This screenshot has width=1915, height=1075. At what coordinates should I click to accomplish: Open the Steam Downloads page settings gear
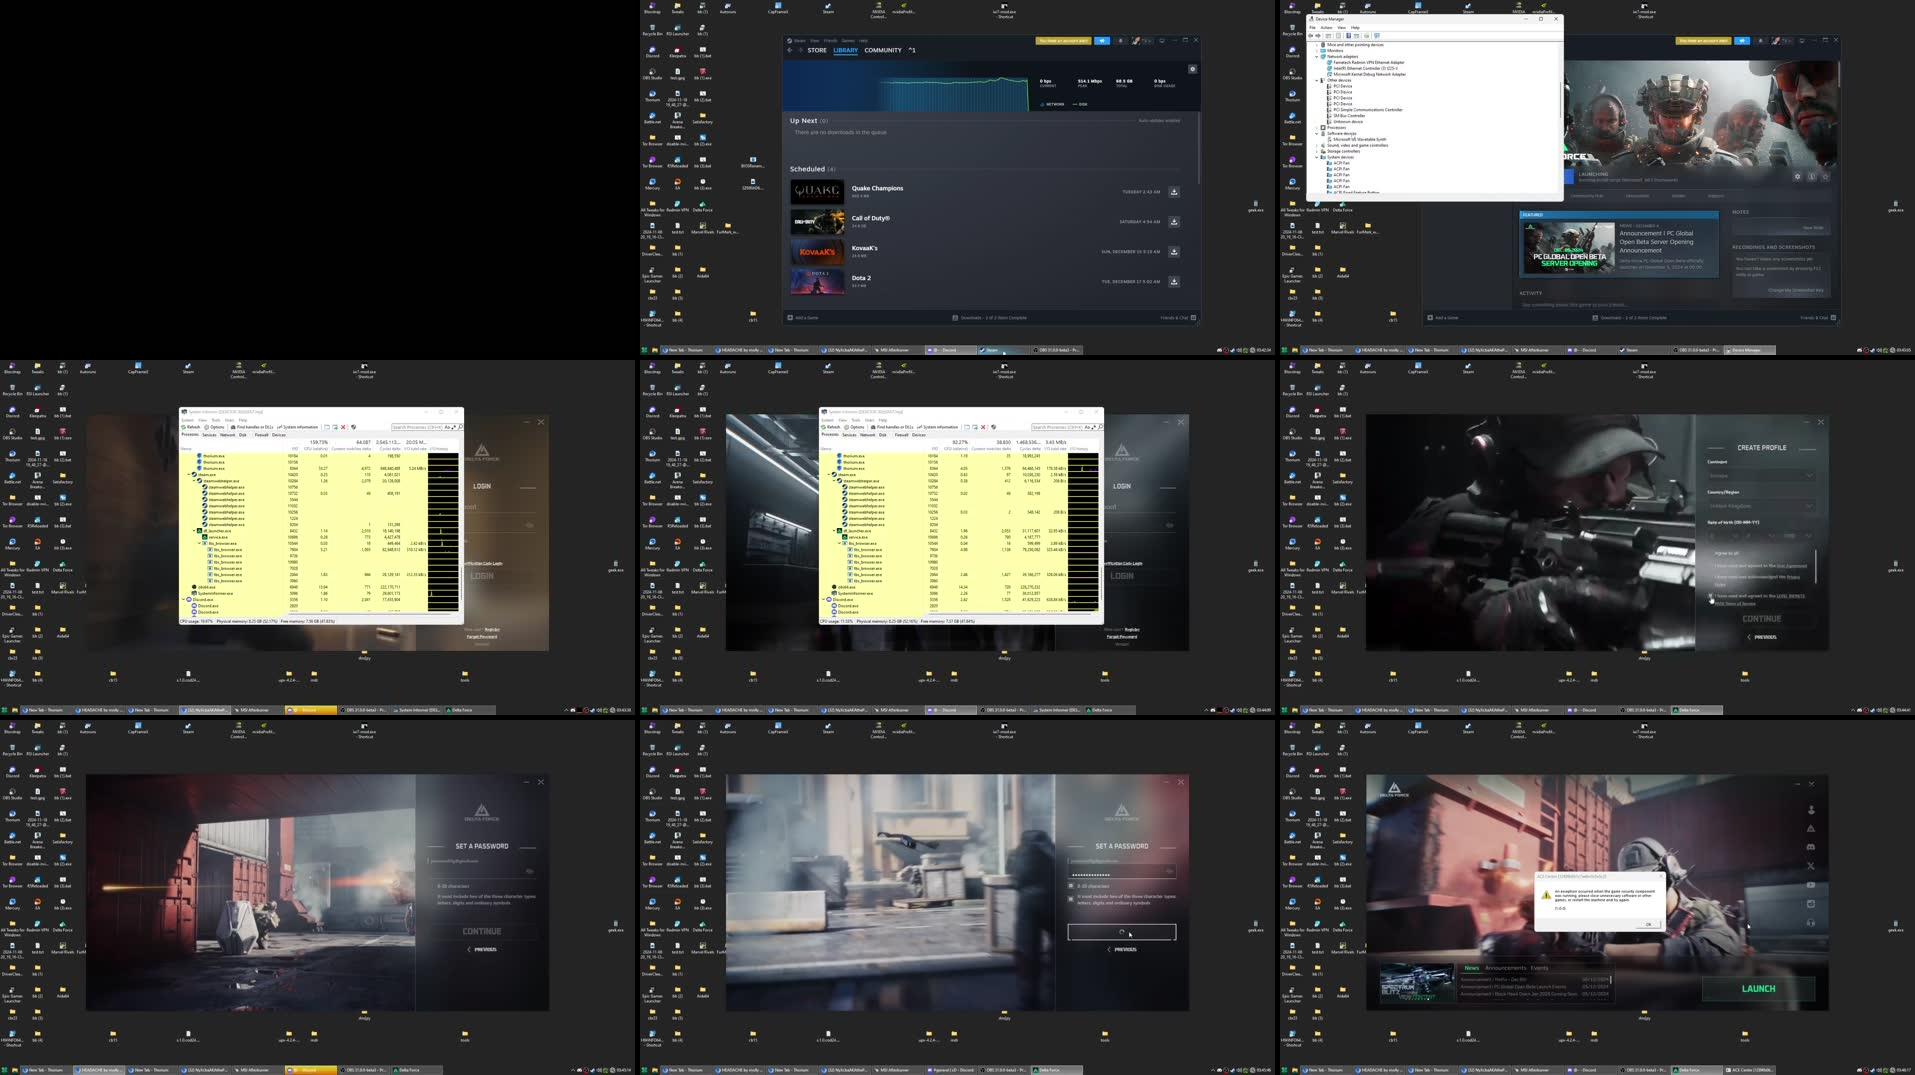click(x=1192, y=69)
